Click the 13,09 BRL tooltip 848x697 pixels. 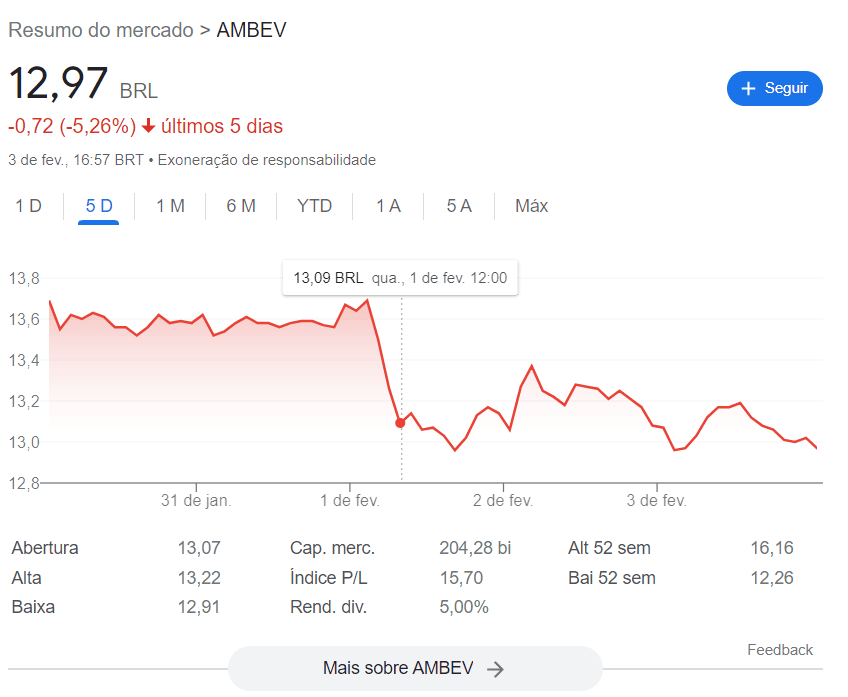(400, 277)
